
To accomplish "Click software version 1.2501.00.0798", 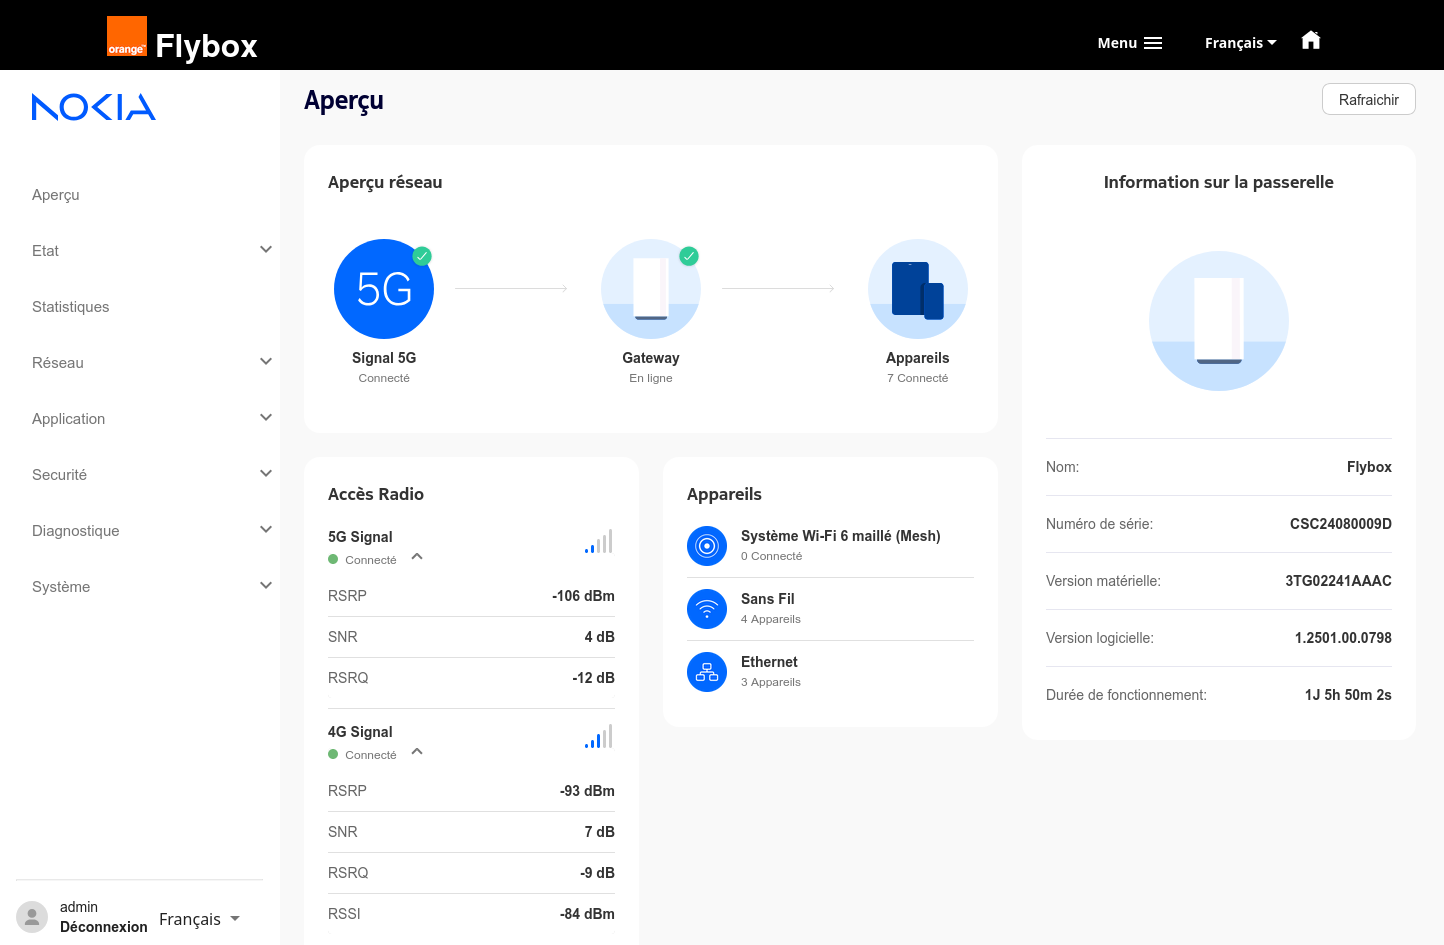I will (1343, 638).
